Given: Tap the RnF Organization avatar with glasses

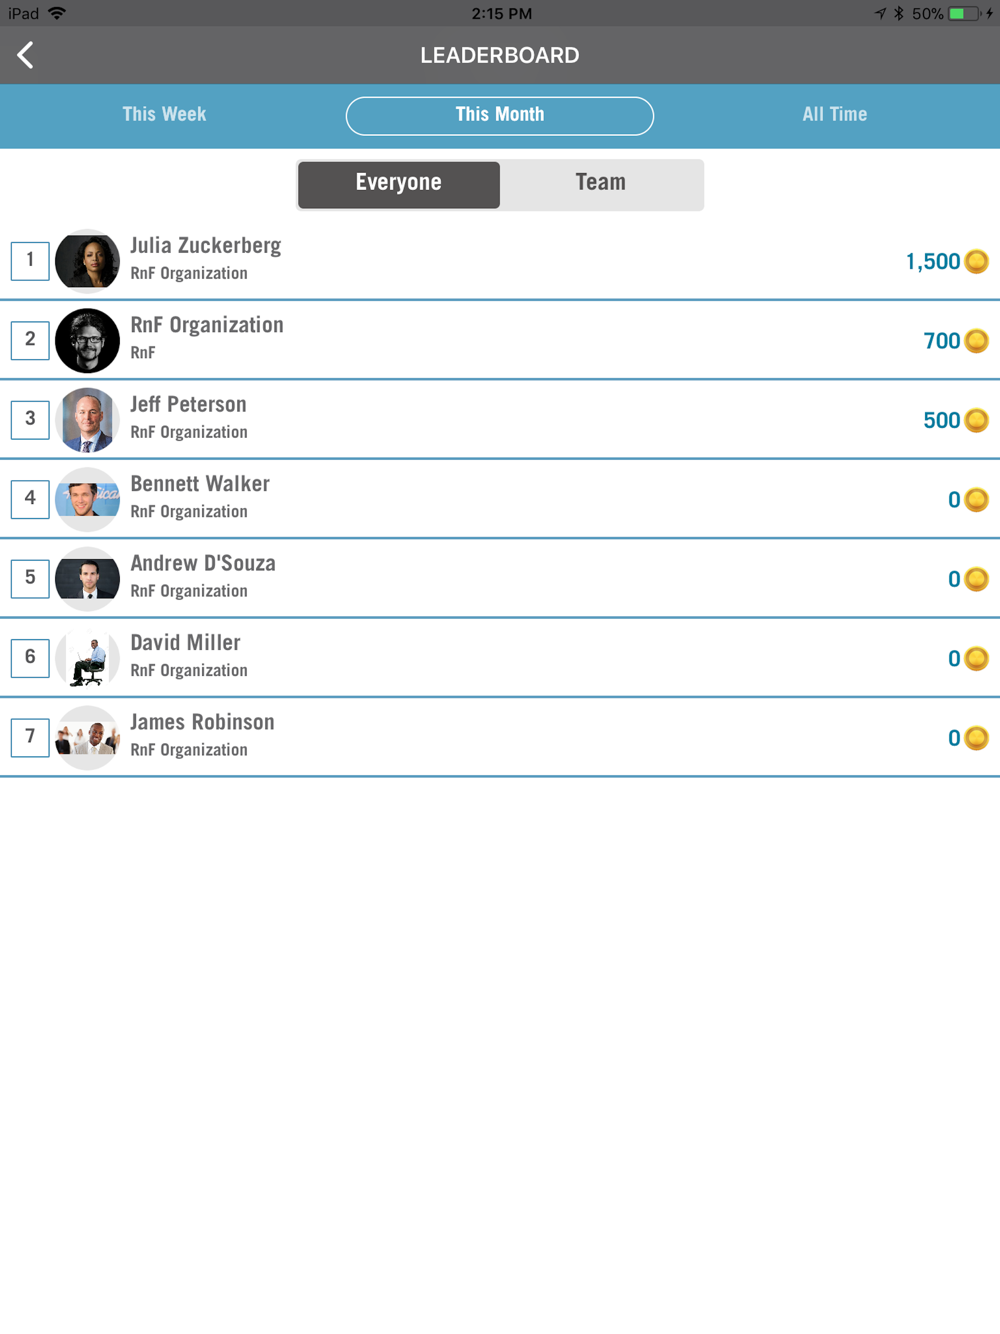Looking at the screenshot, I should 88,341.
